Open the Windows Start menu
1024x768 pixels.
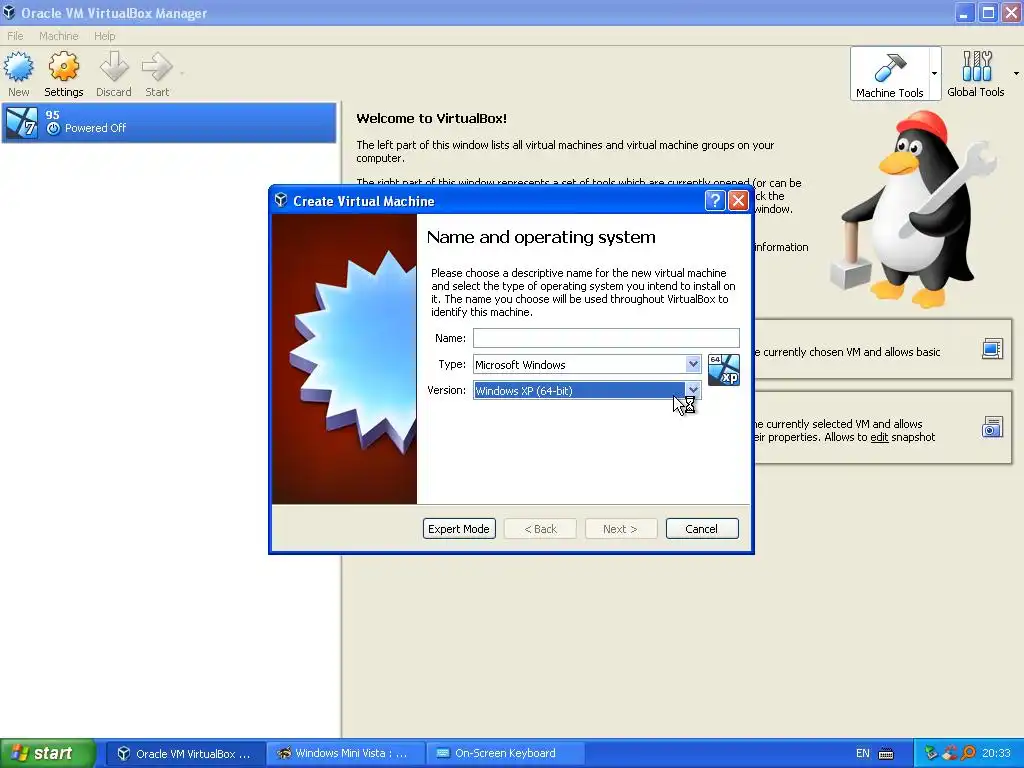(48, 753)
